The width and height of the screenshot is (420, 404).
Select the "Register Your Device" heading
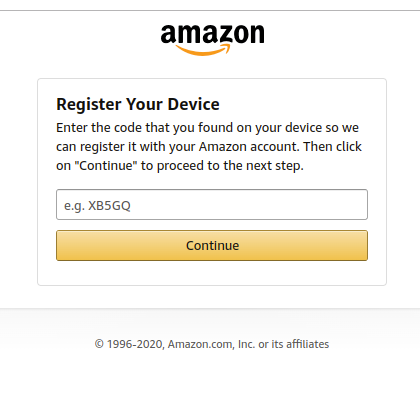pyautogui.click(x=138, y=104)
